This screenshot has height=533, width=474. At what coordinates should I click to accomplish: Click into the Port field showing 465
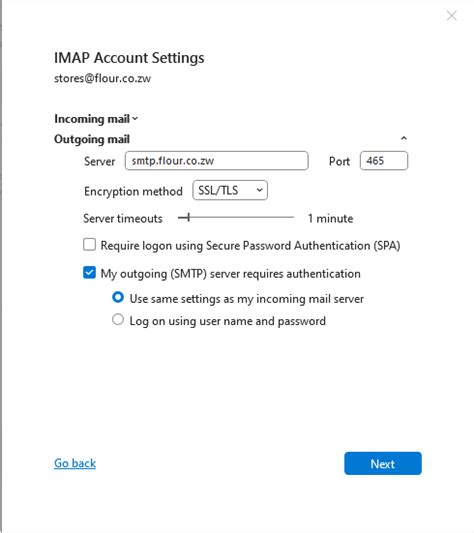click(384, 161)
